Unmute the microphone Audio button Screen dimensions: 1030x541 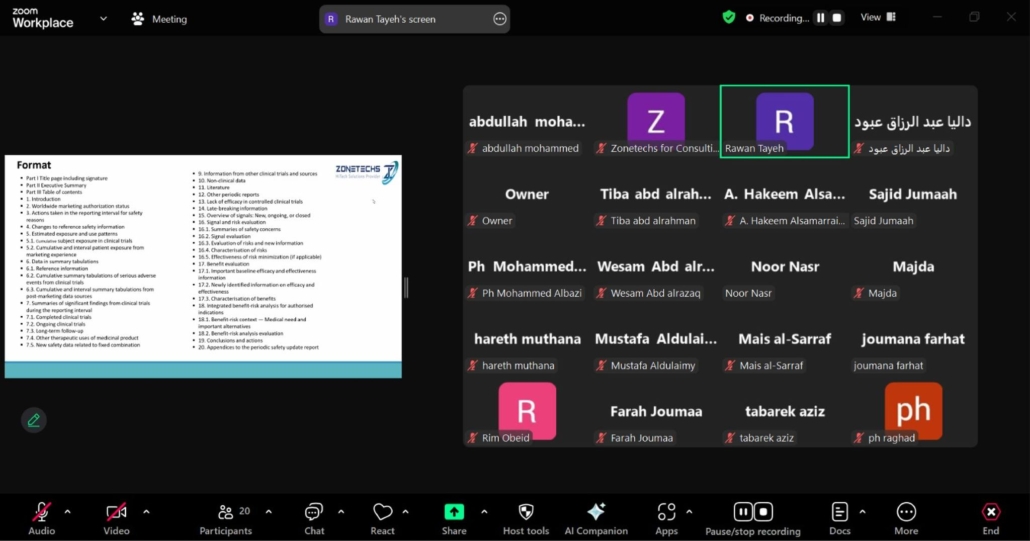point(41,516)
